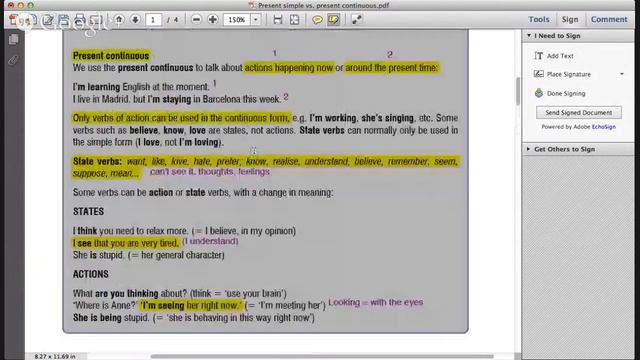This screenshot has height=360, width=640.
Task: Click the 8.27 x 11.69 in page size label
Action: [x=55, y=356]
